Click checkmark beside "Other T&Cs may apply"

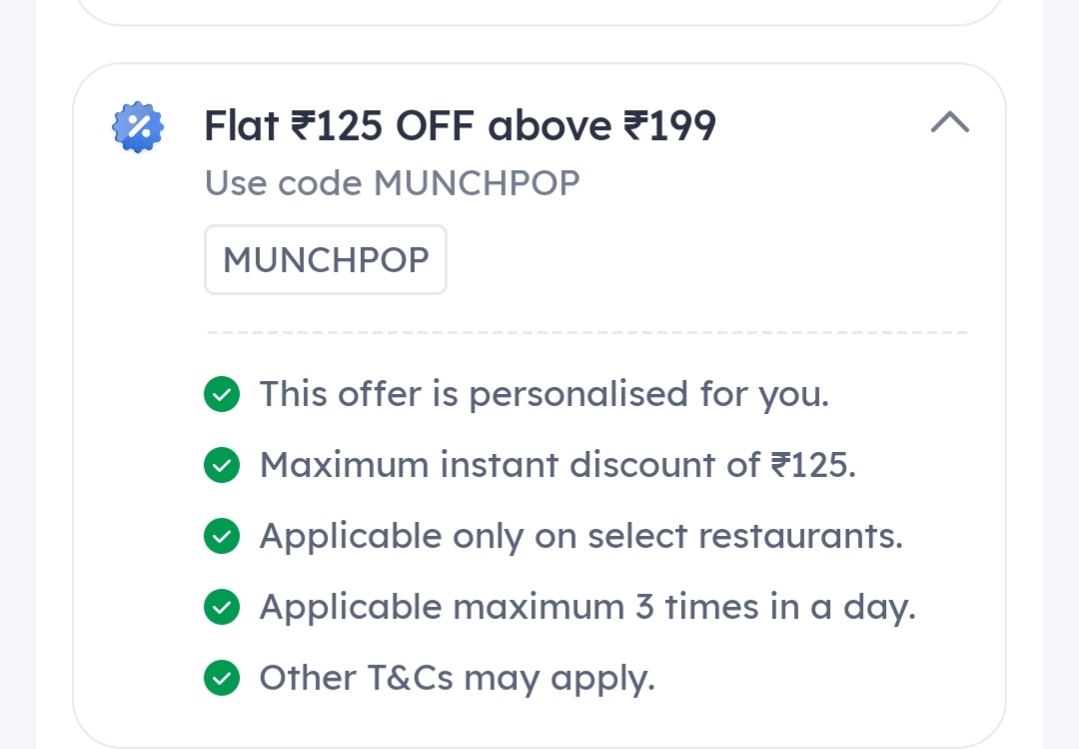pos(221,679)
